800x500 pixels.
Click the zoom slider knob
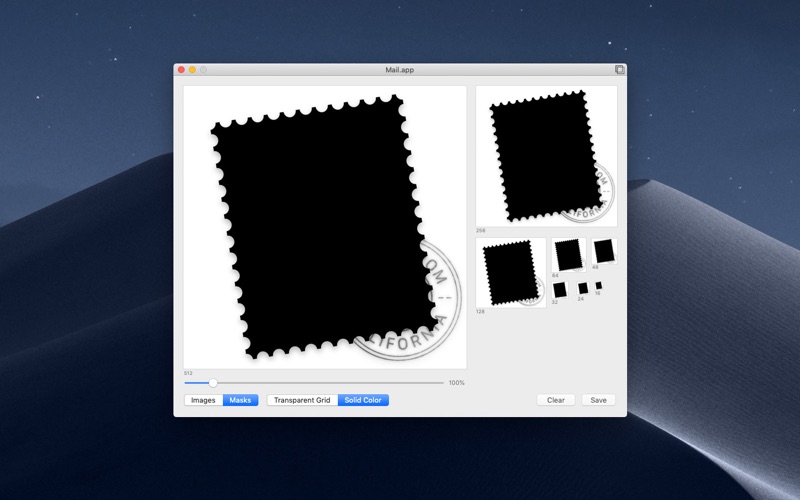(213, 383)
